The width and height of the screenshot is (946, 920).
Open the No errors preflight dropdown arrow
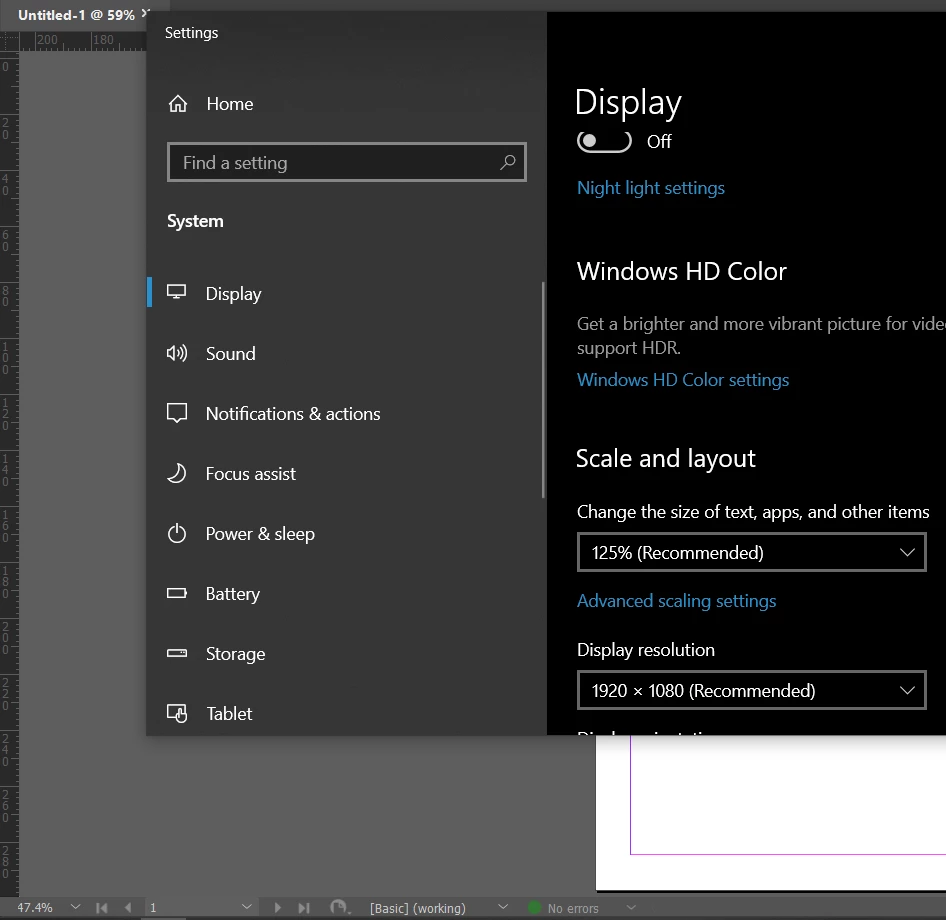(631, 907)
